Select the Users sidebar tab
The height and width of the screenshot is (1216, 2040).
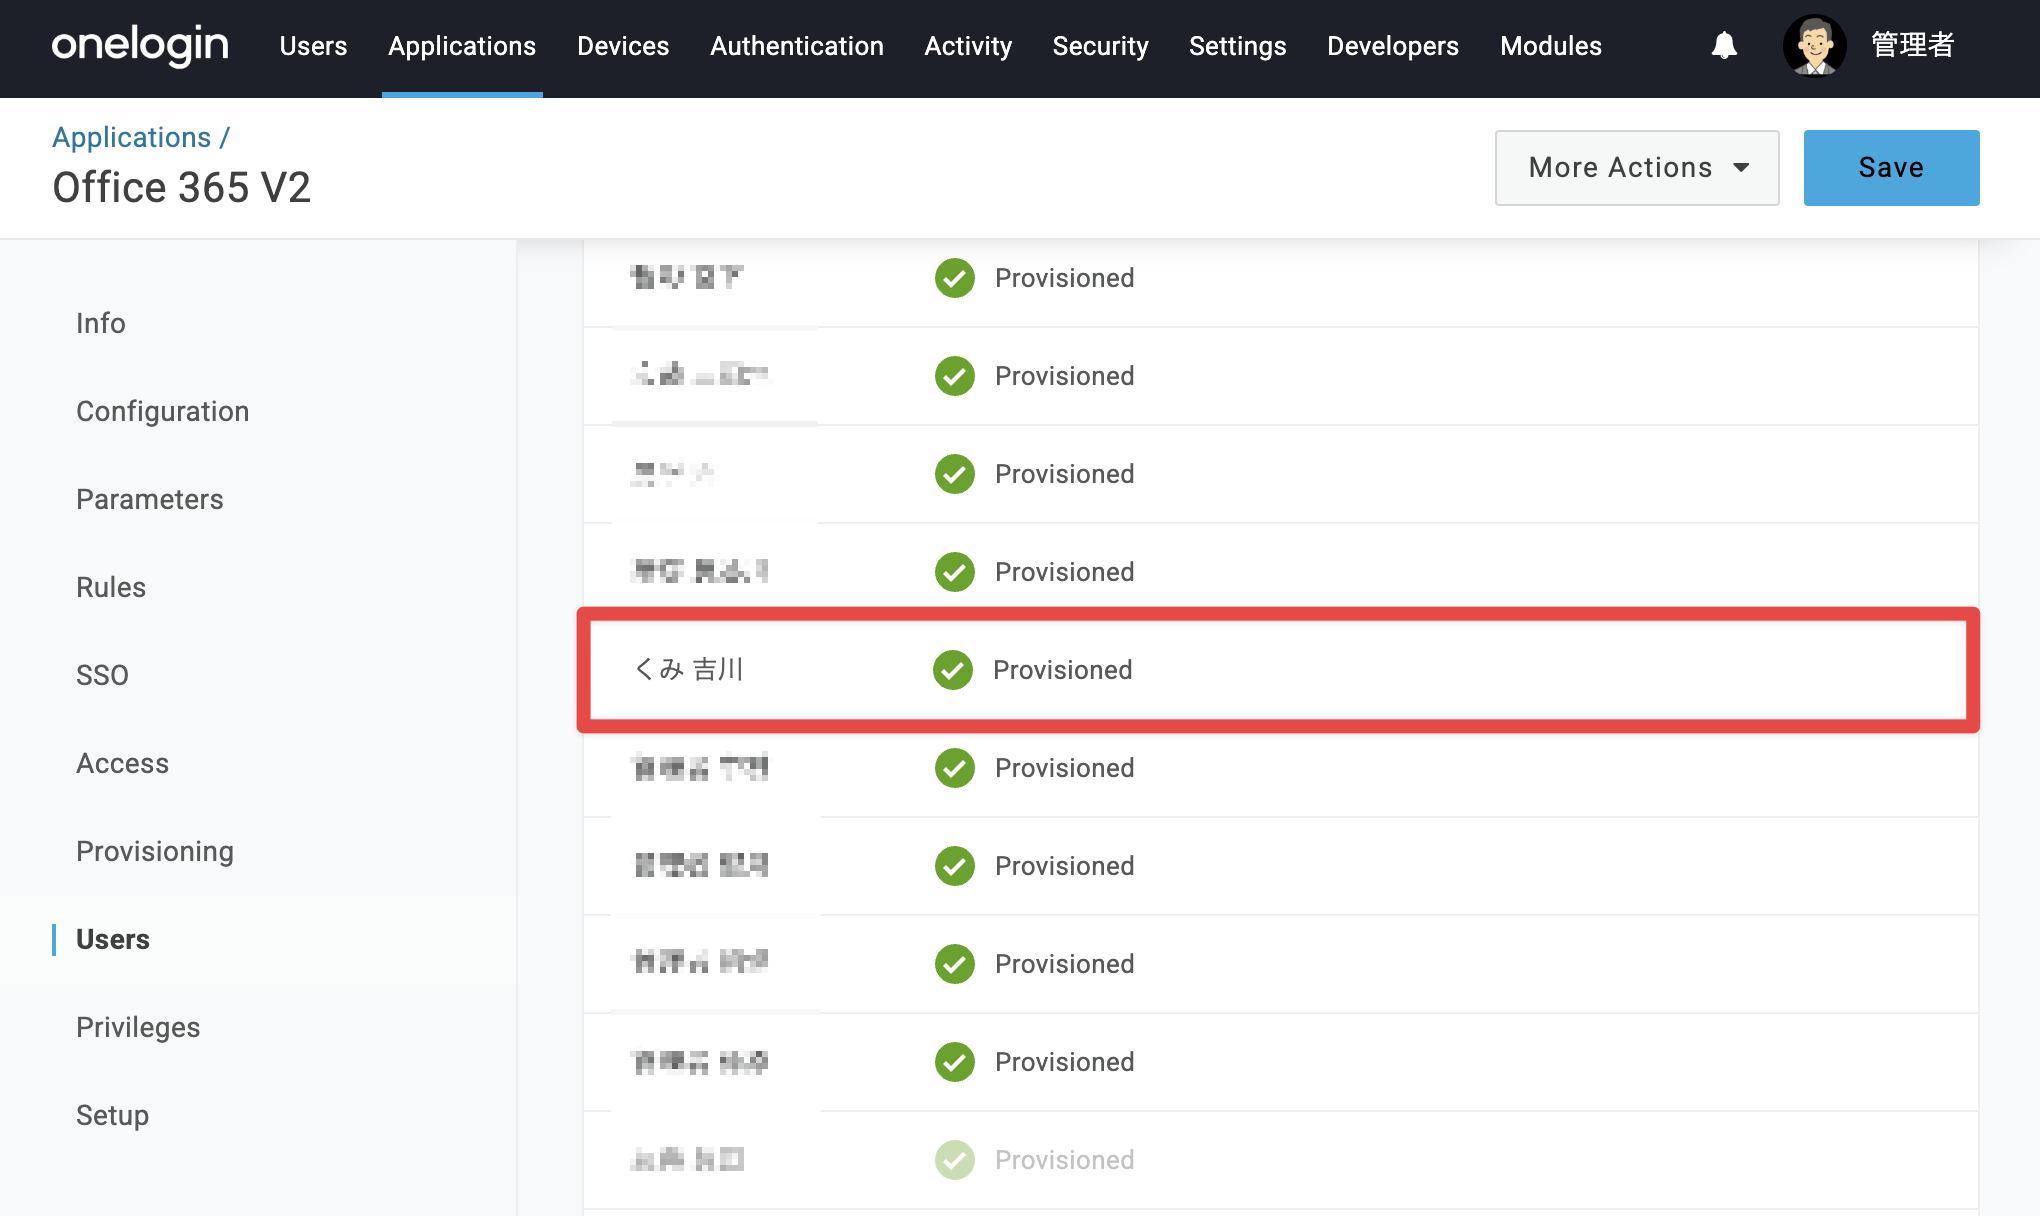click(x=113, y=939)
